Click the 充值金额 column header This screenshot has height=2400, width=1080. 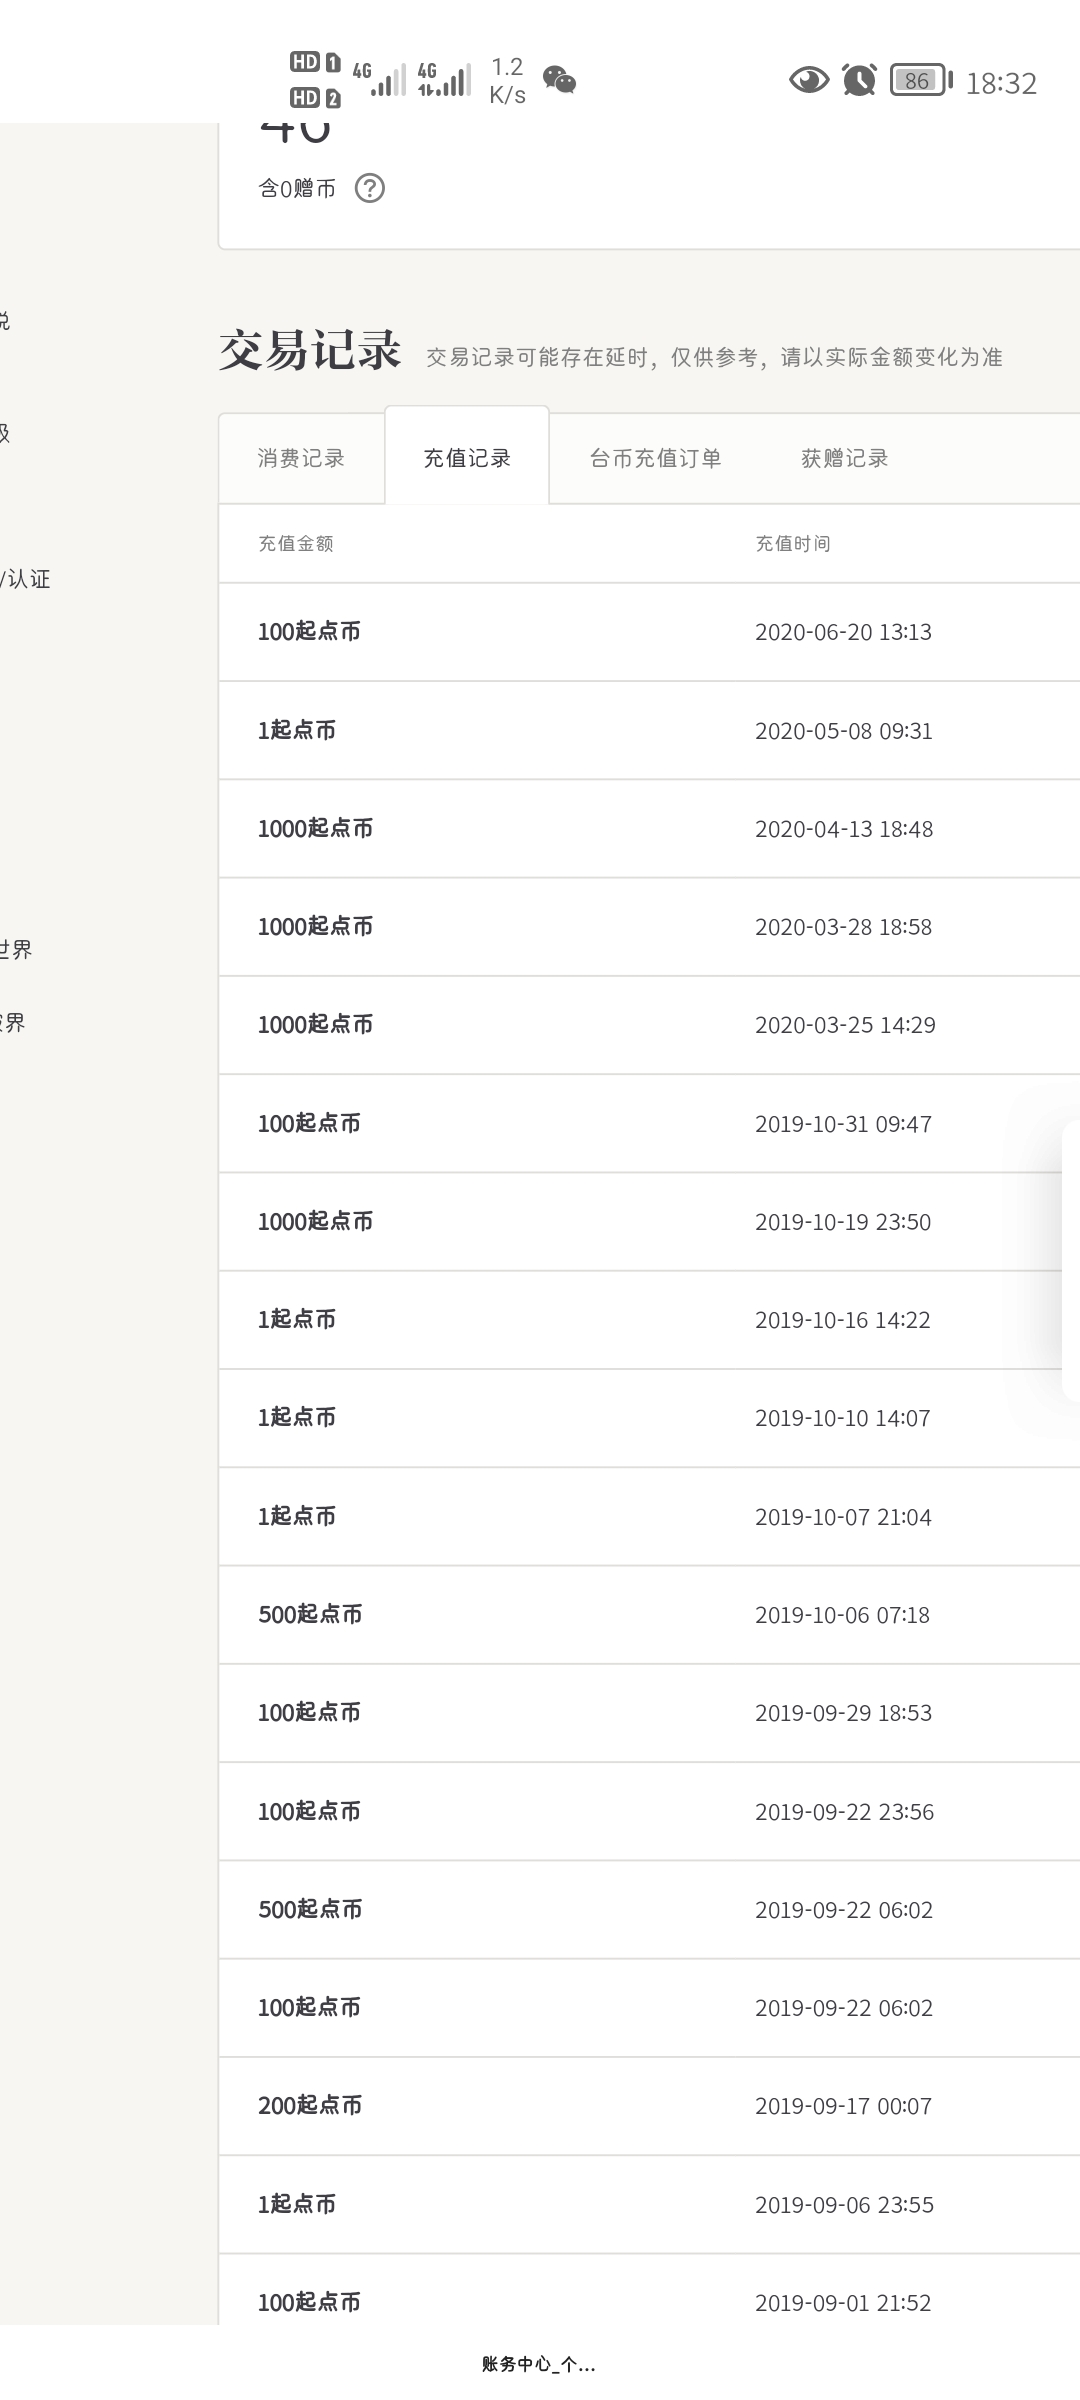coord(296,543)
